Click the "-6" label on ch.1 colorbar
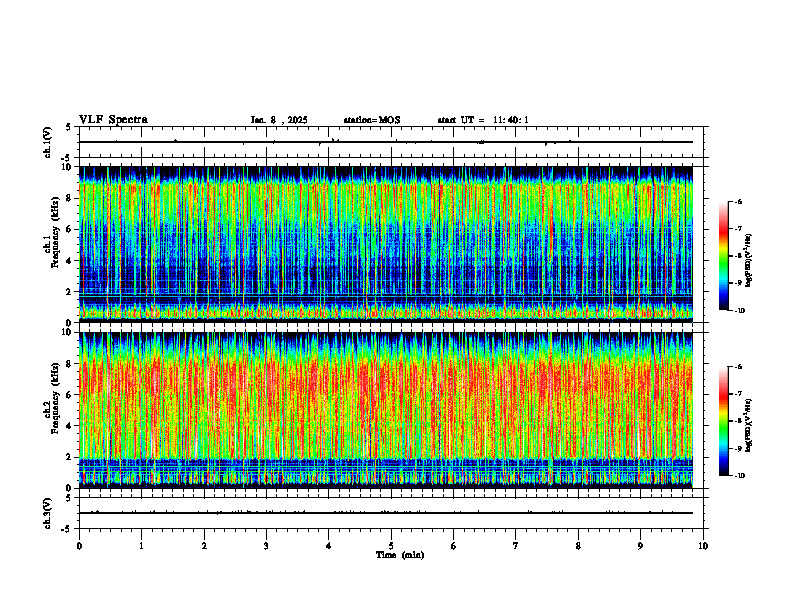Screen dimensions: 792x612 click(738, 202)
